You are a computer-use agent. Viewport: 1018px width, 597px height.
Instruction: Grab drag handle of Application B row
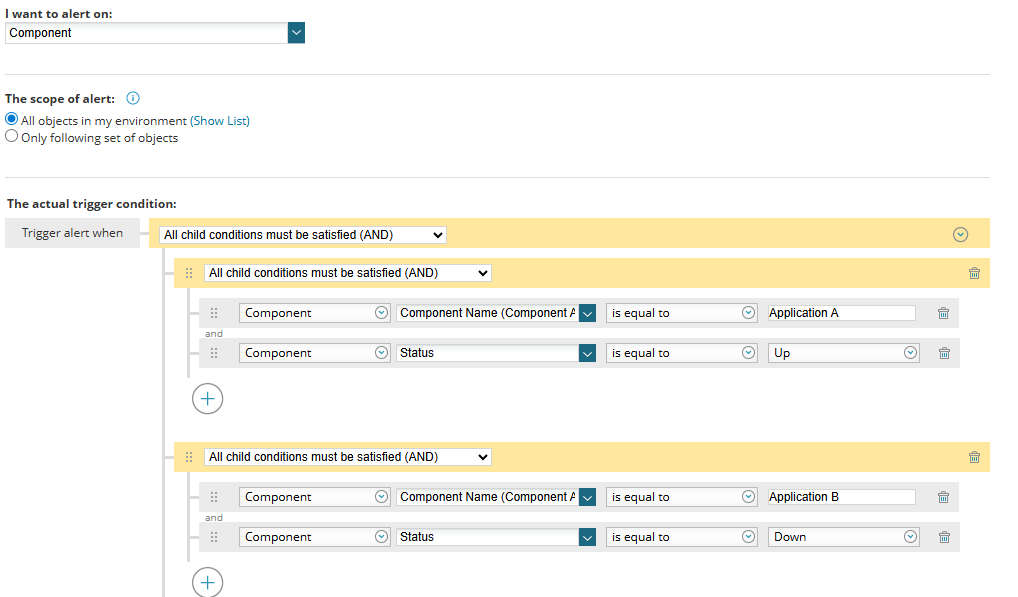214,497
